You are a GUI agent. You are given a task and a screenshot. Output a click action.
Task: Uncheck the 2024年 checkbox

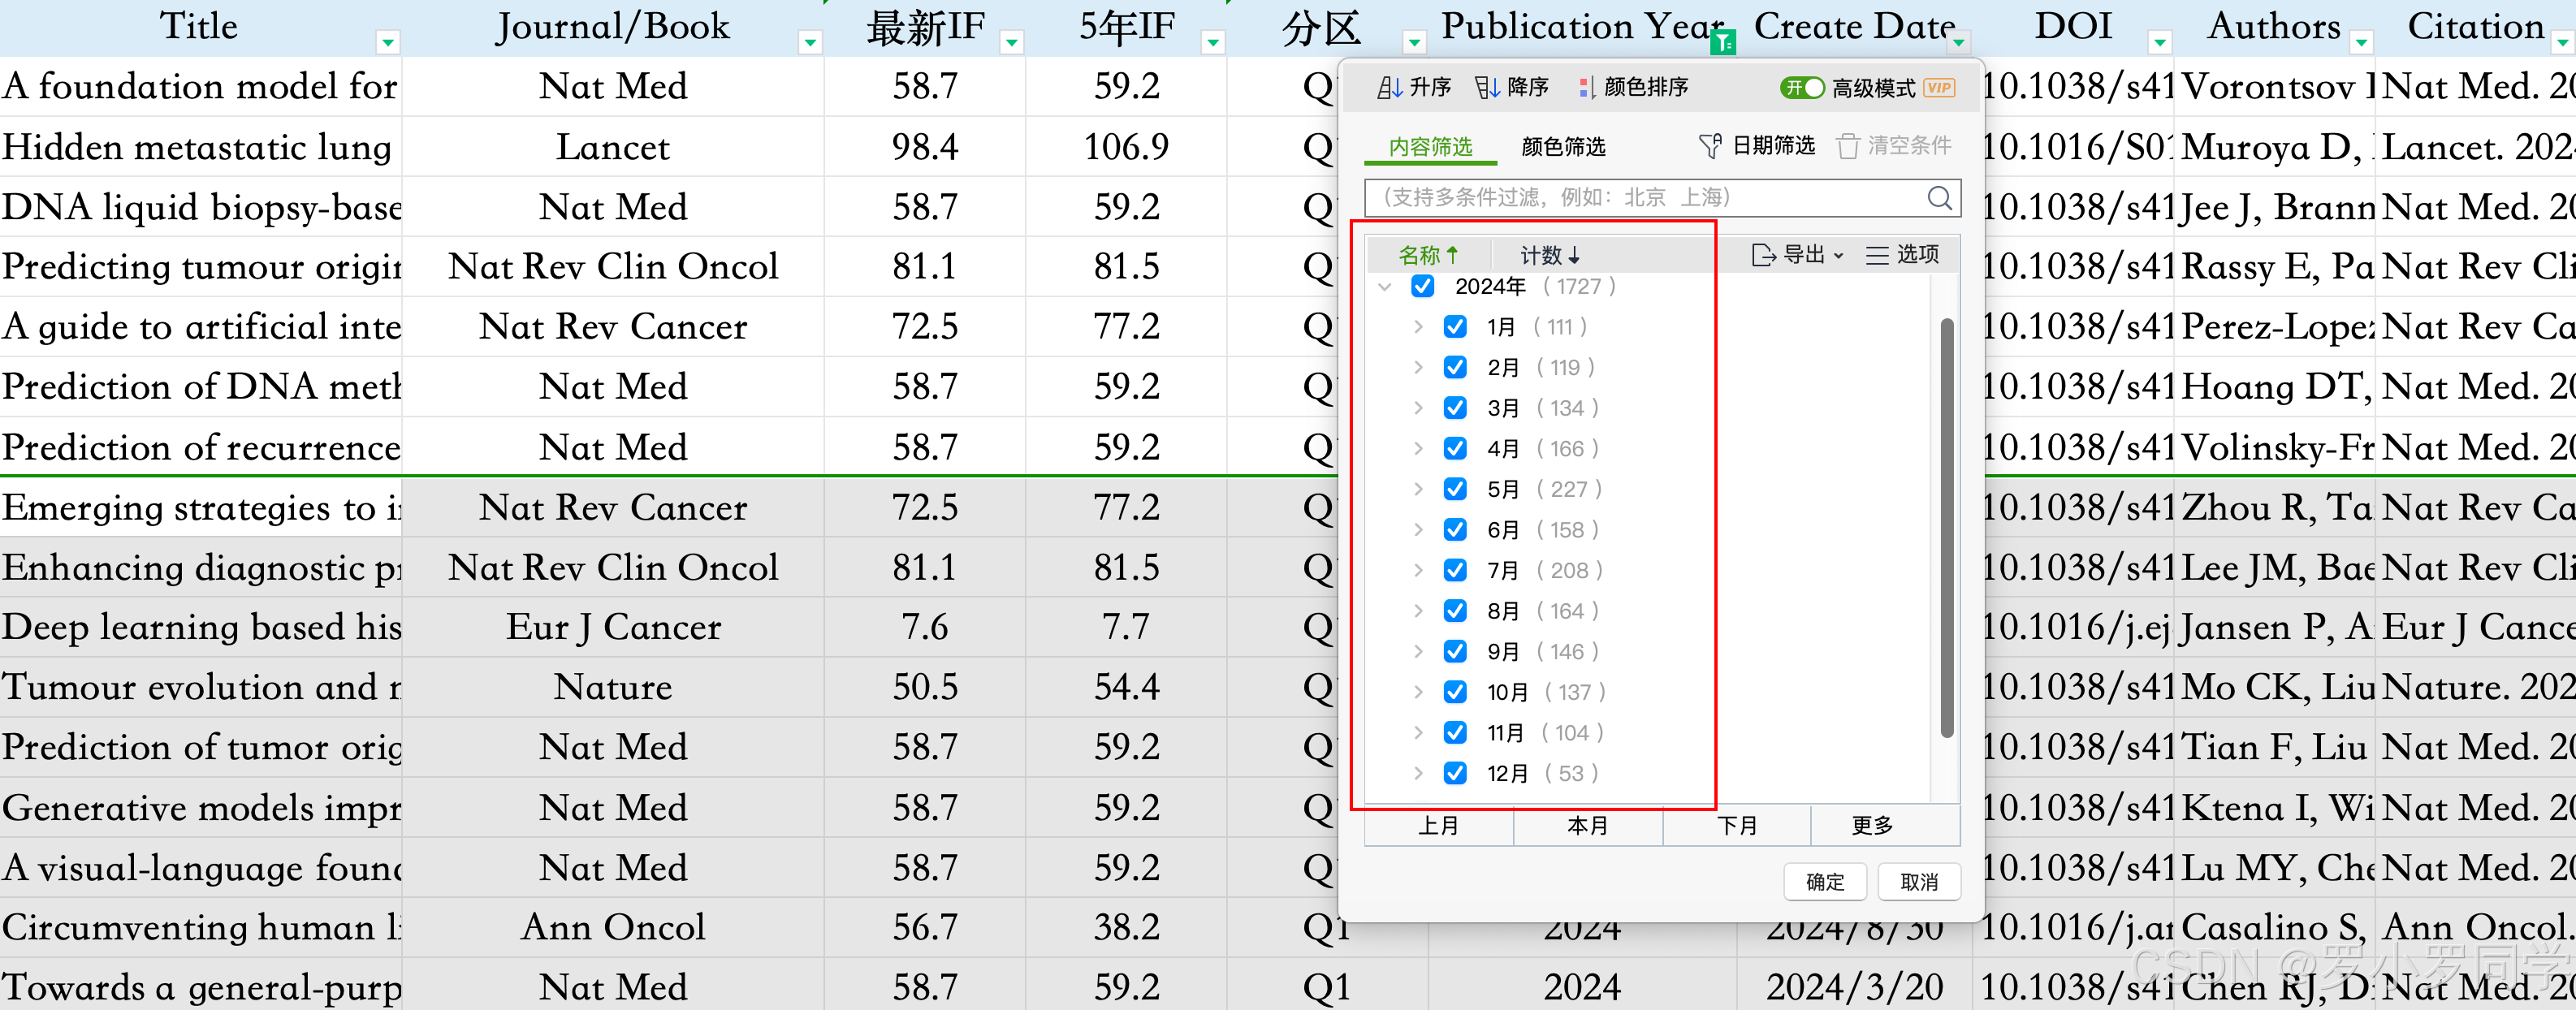click(x=1422, y=287)
